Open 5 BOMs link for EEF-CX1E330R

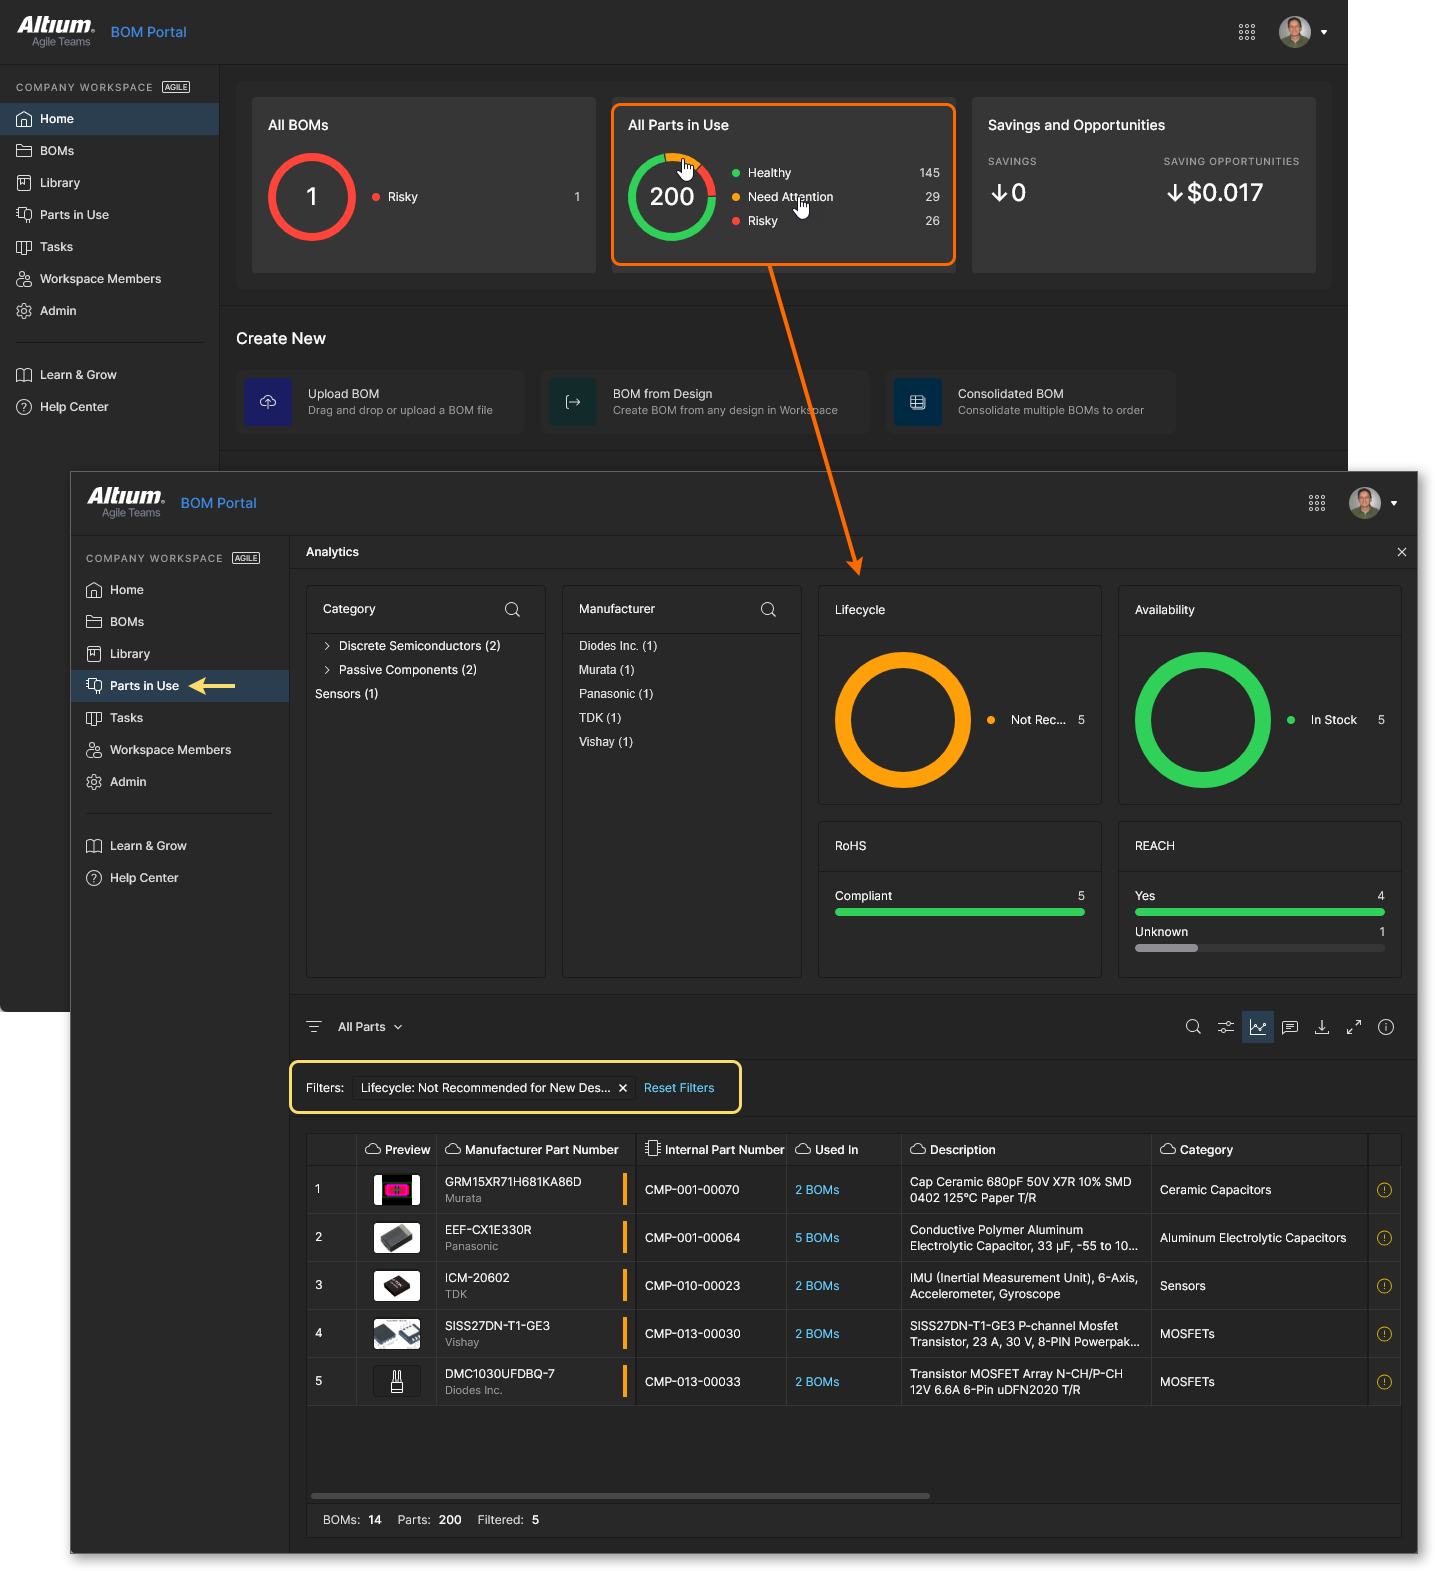(x=817, y=1238)
